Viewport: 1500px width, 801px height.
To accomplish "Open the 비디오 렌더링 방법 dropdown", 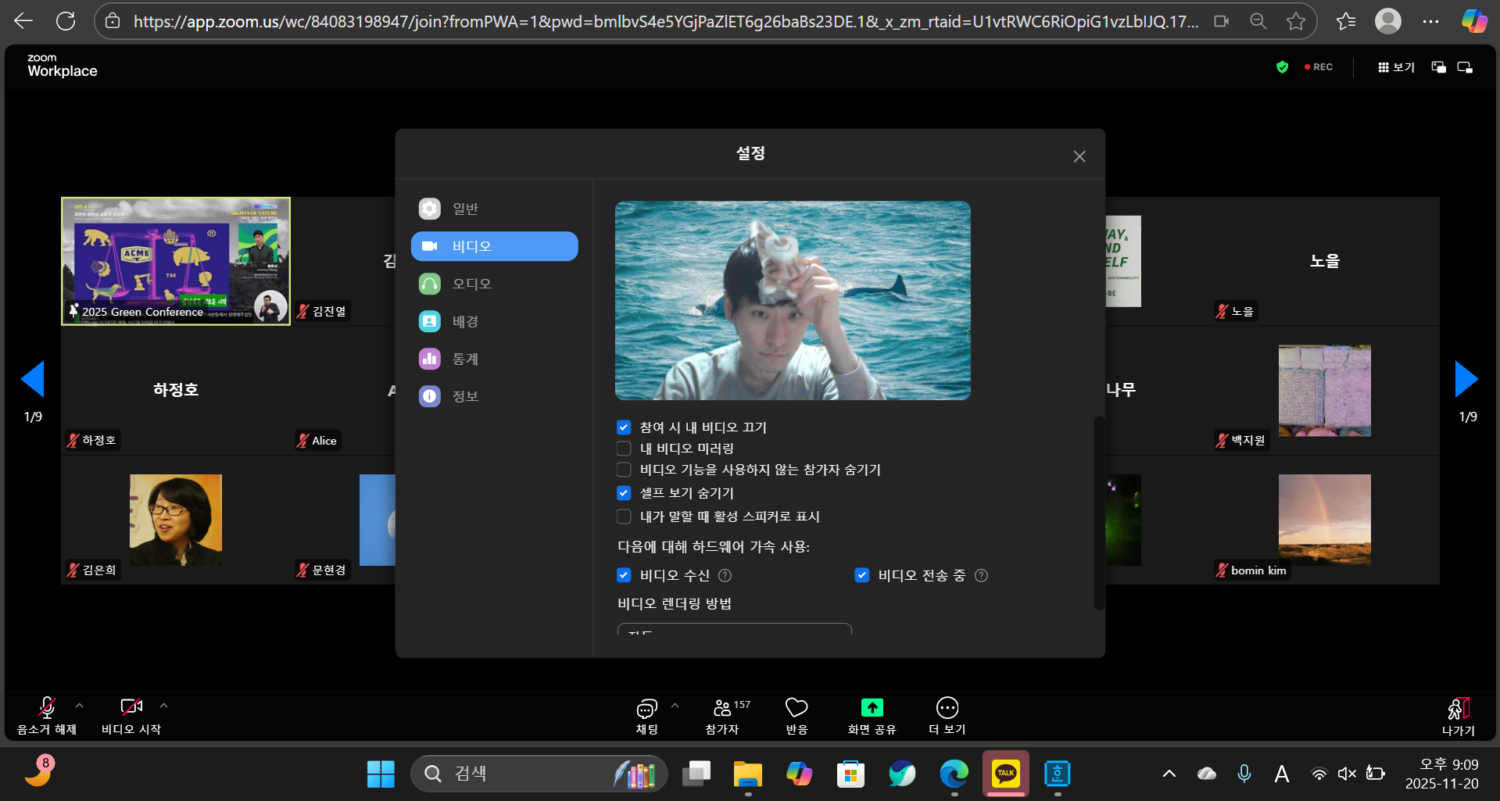I will (x=734, y=631).
